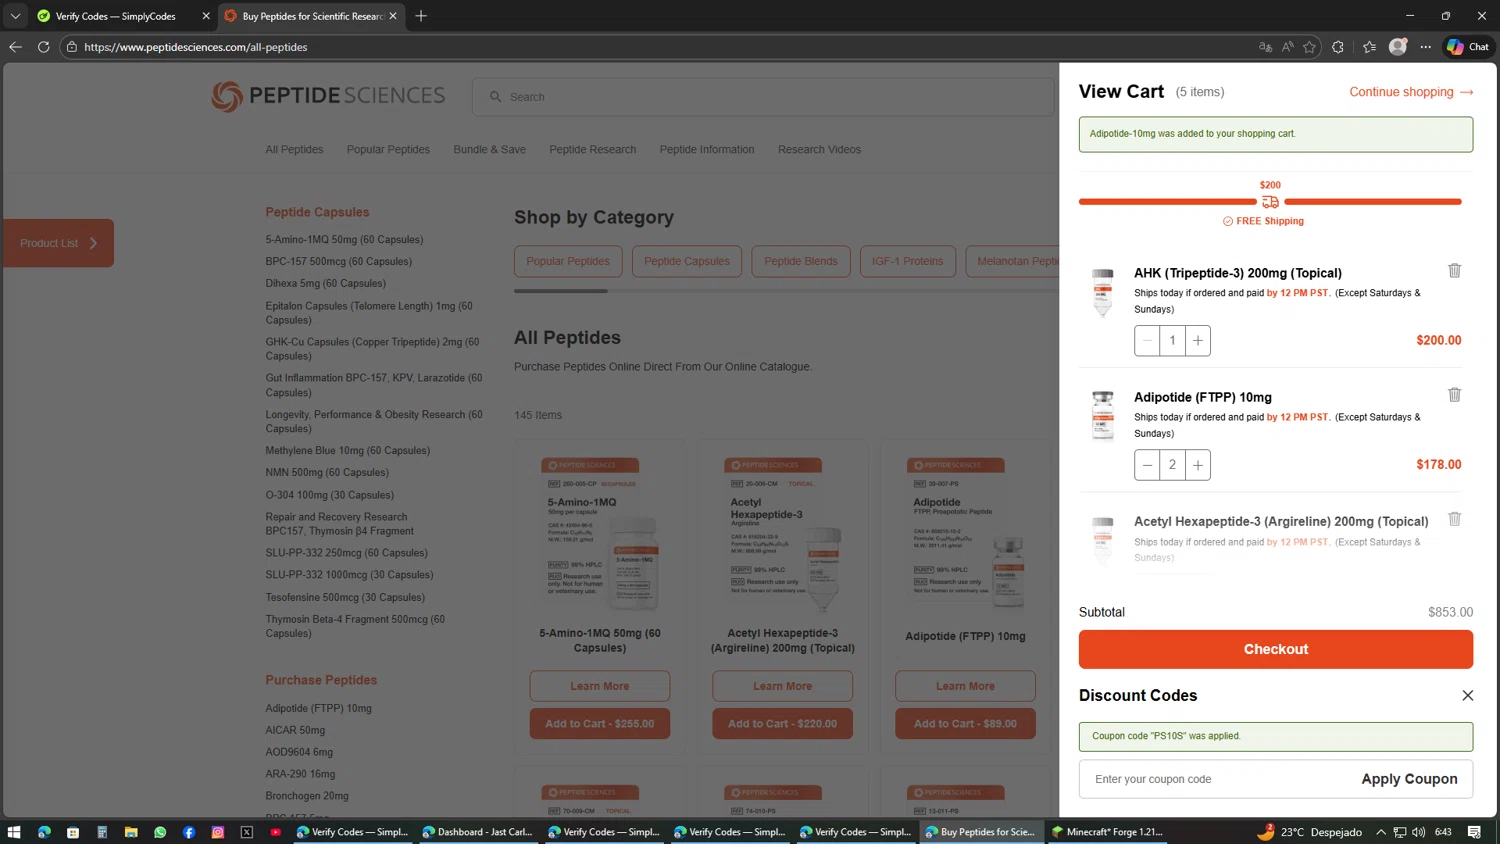Image resolution: width=1500 pixels, height=844 pixels.
Task: Open tab search dropdown arrow
Action: point(15,16)
